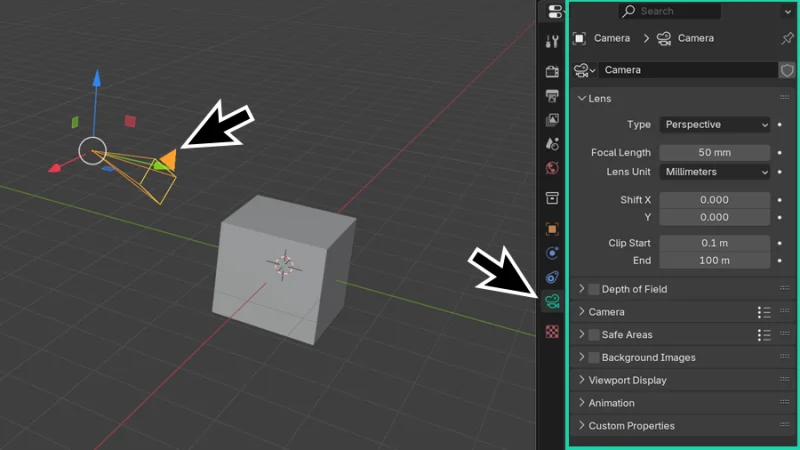Click the Camera data name field

tap(688, 70)
